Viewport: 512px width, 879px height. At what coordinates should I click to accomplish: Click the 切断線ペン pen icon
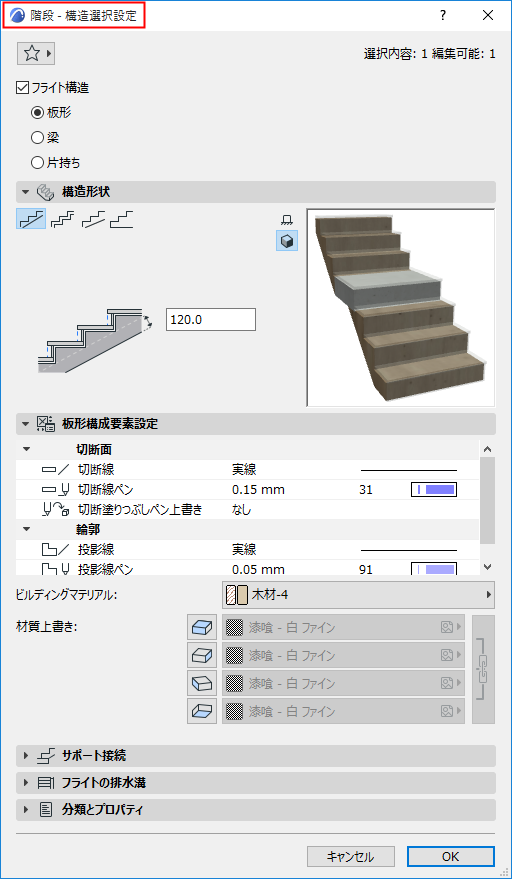56,490
